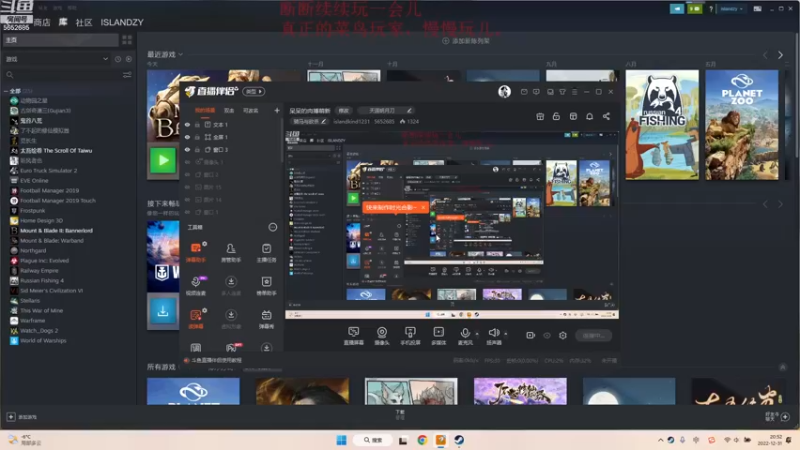The width and height of the screenshot is (800, 450).
Task: Switch to the 可发现 scene tab
Action: point(250,110)
